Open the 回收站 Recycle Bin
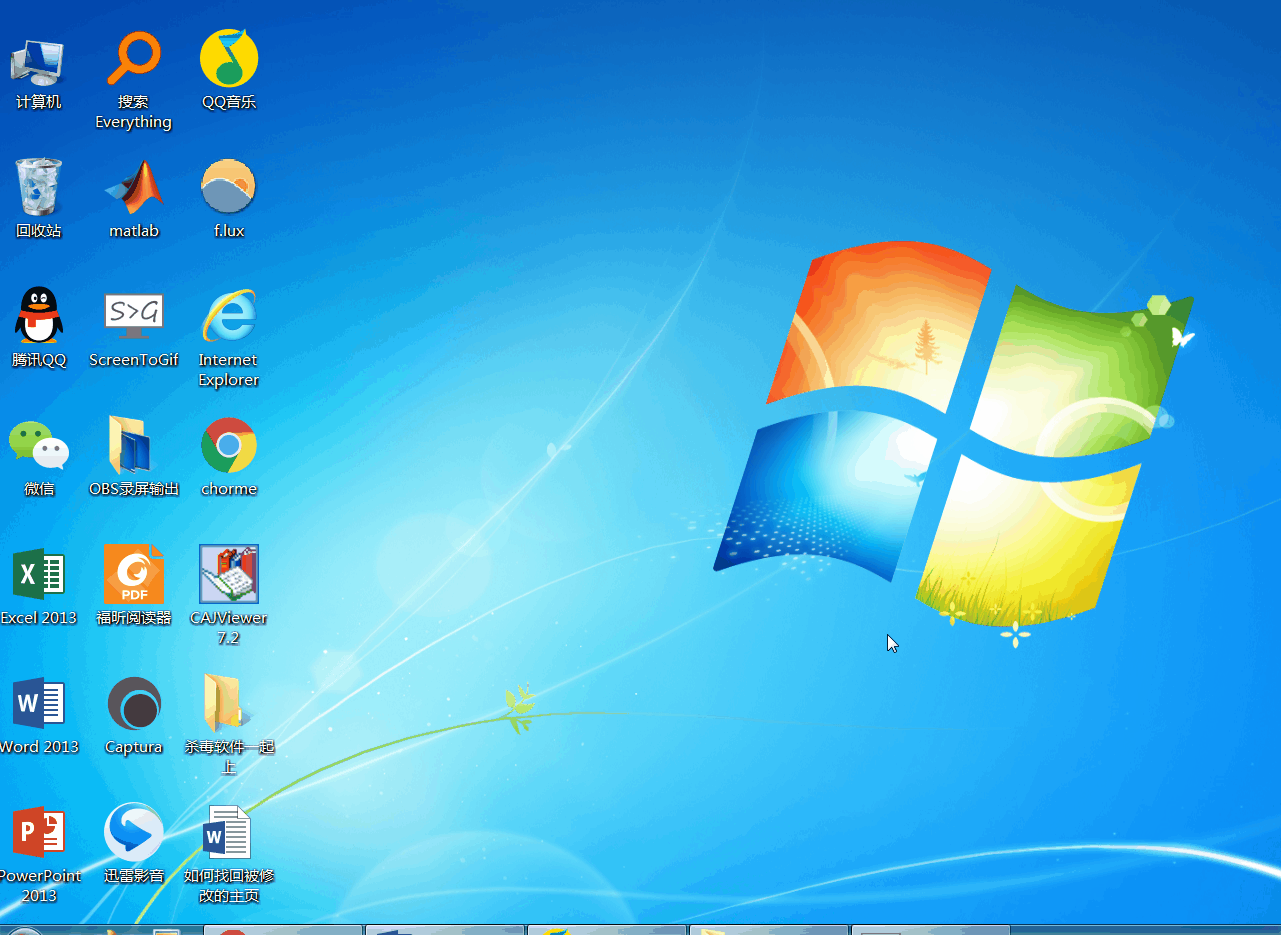Image resolution: width=1281 pixels, height=935 pixels. pos(39,186)
